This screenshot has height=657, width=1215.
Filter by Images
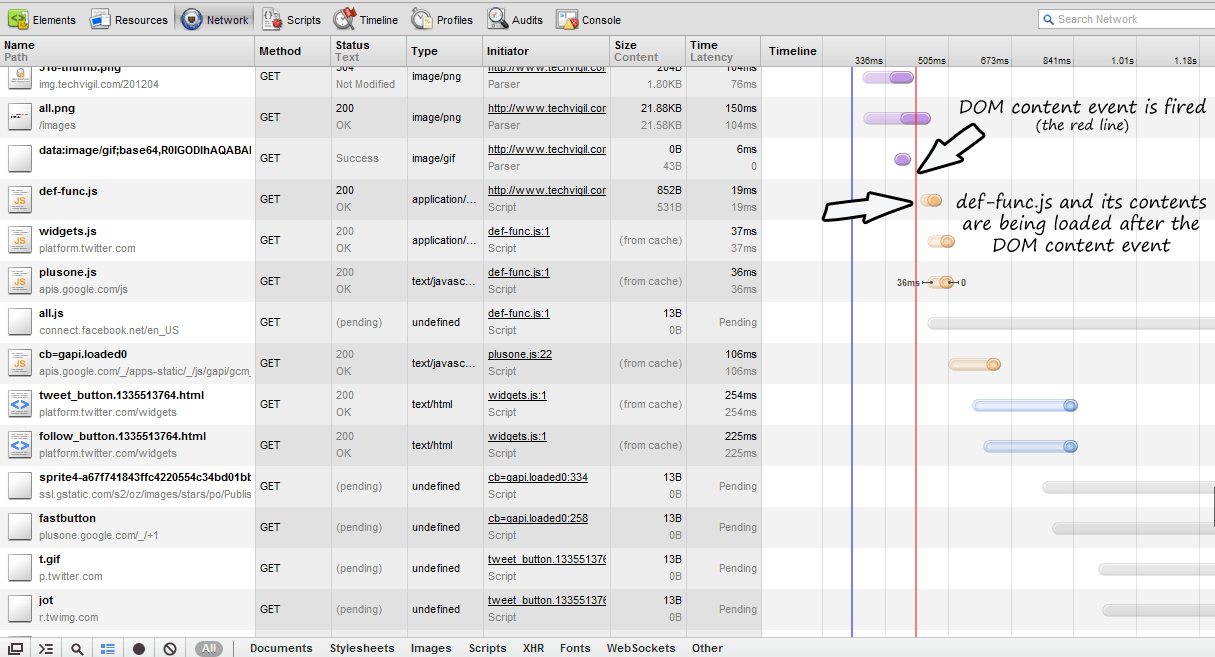431,648
